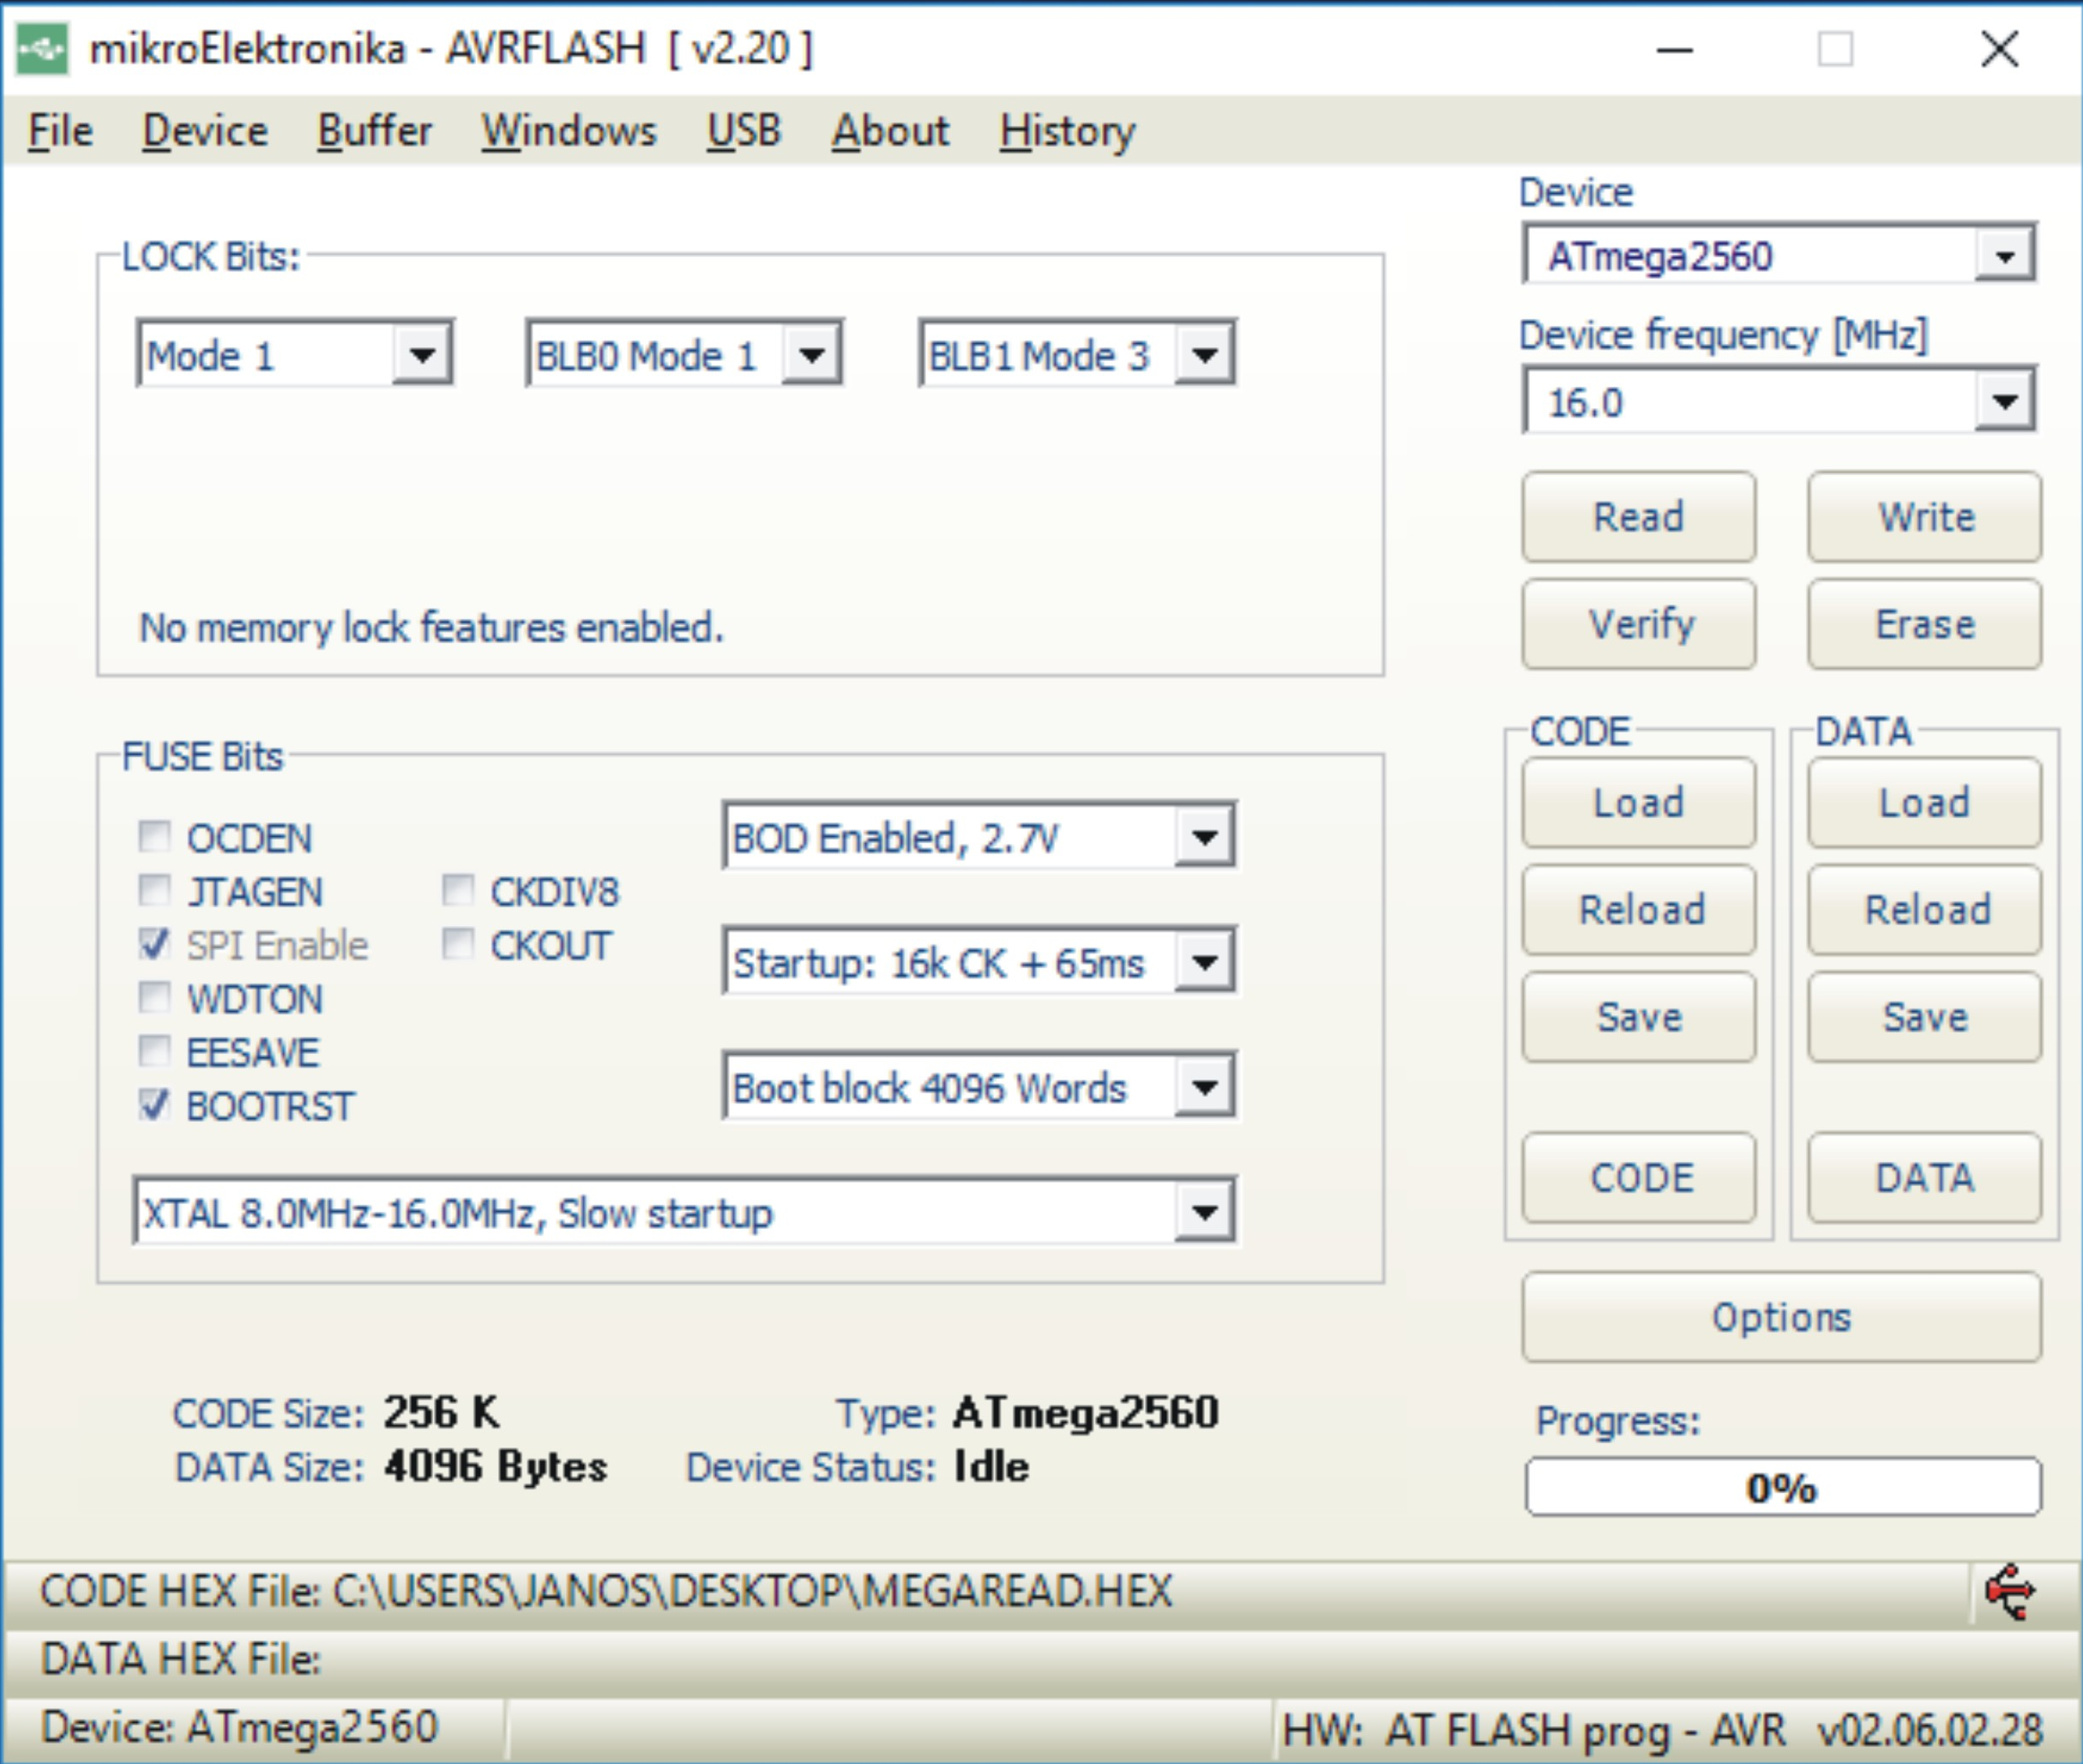
Task: Click the 'No memory lock features enabled.' text
Action: (431, 628)
